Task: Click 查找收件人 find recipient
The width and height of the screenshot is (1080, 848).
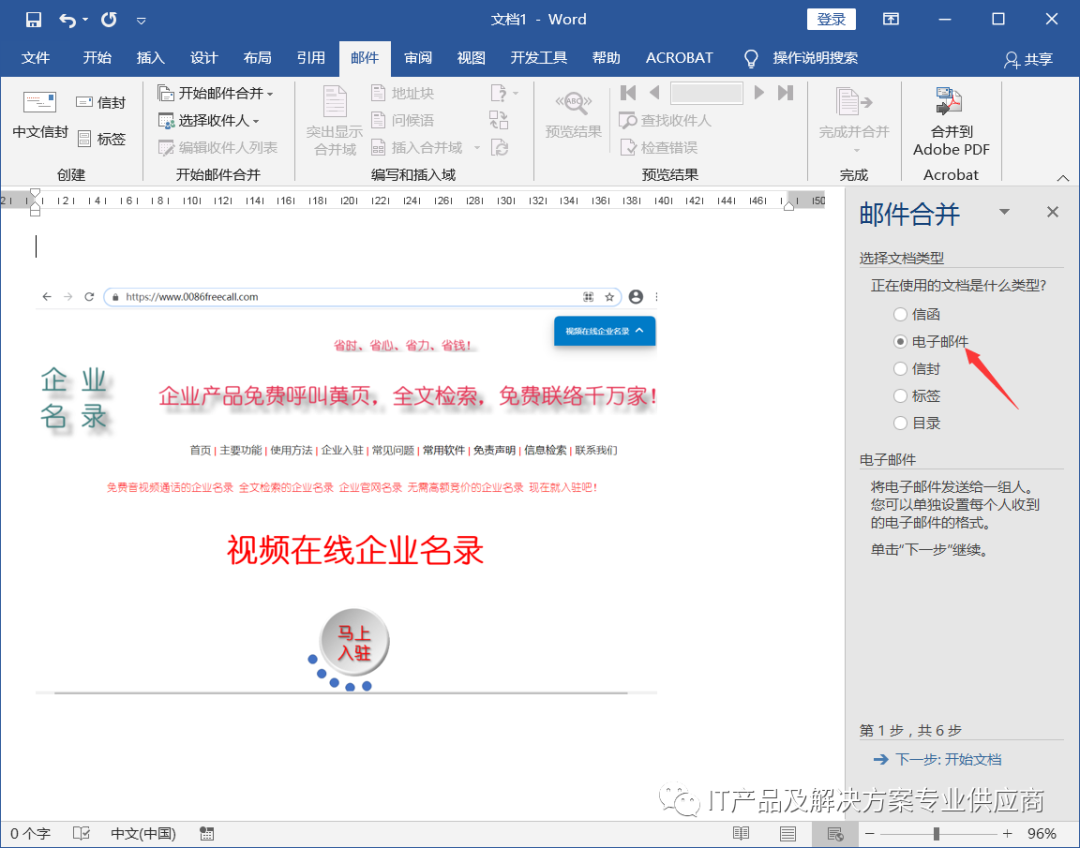Action: click(x=665, y=121)
